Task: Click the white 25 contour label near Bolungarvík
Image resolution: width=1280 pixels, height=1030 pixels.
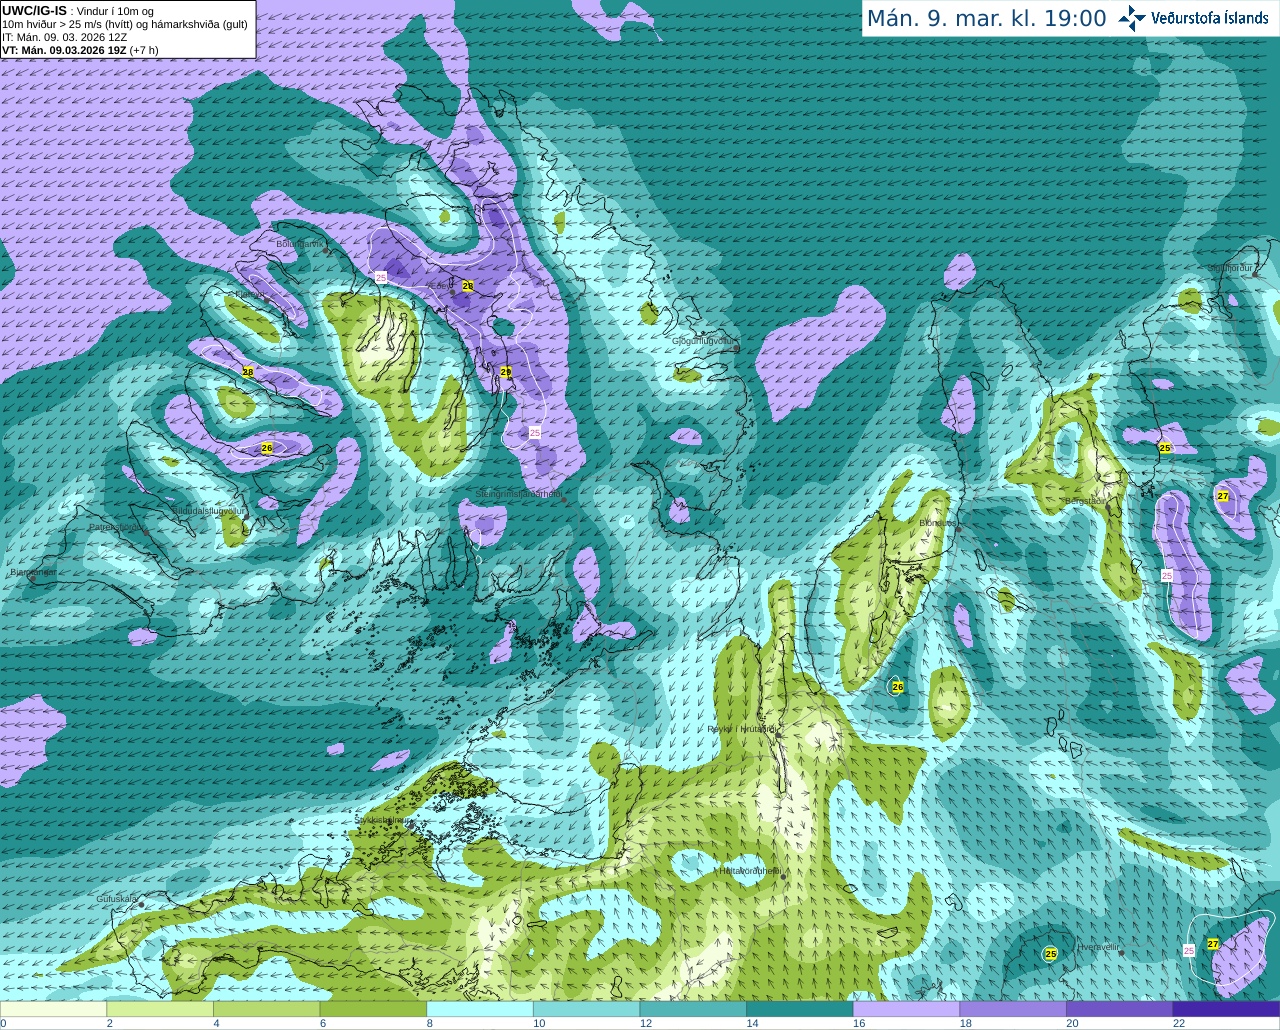Action: pos(381,276)
